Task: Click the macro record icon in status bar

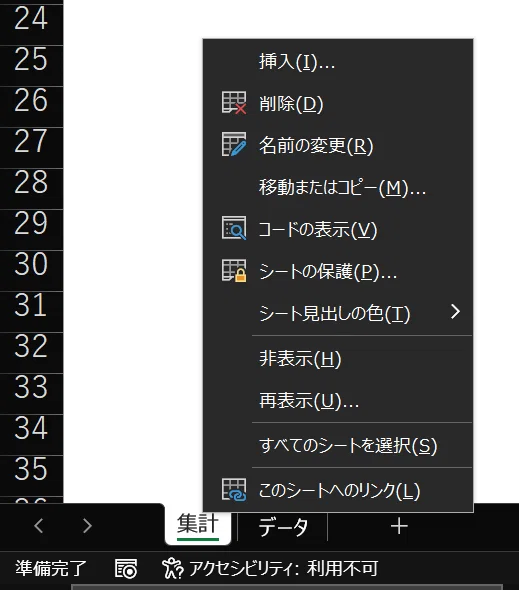Action: [126, 568]
